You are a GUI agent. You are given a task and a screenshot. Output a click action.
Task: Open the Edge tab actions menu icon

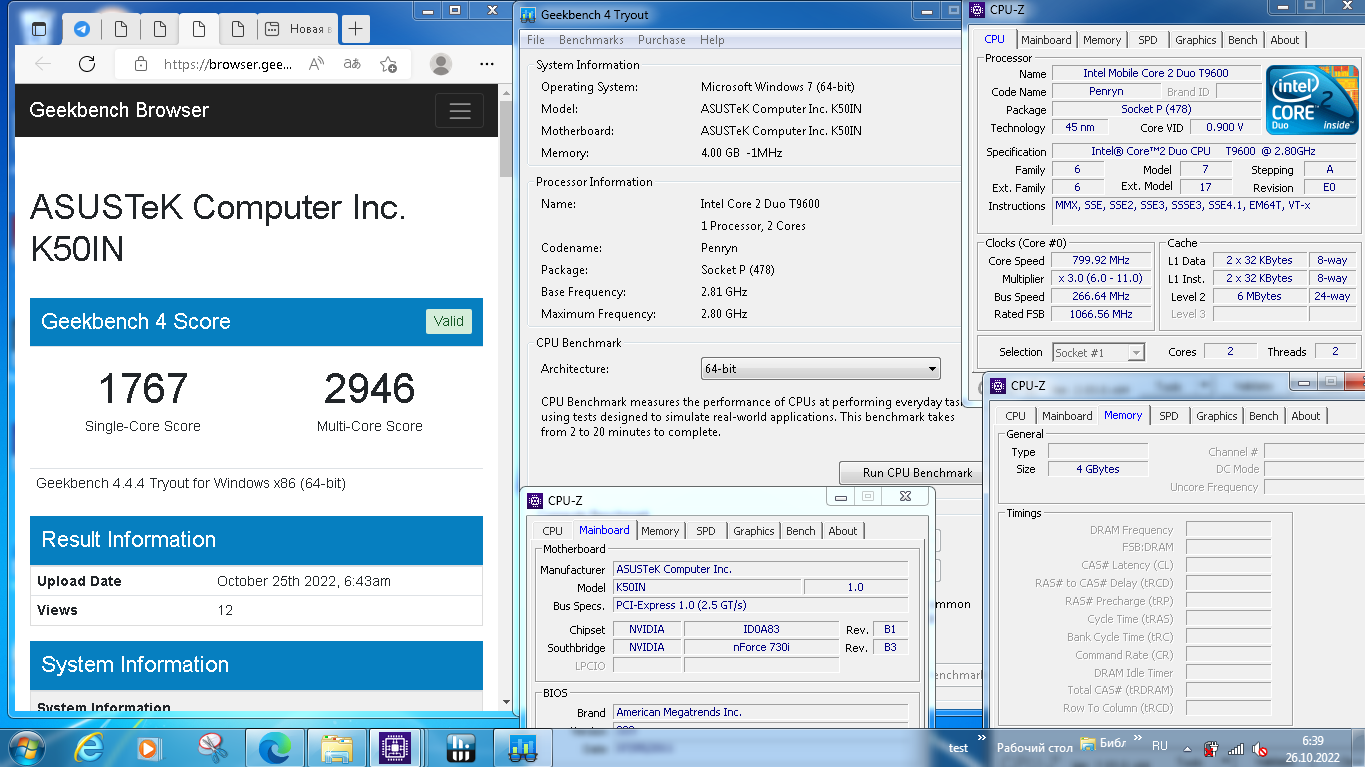(39, 29)
